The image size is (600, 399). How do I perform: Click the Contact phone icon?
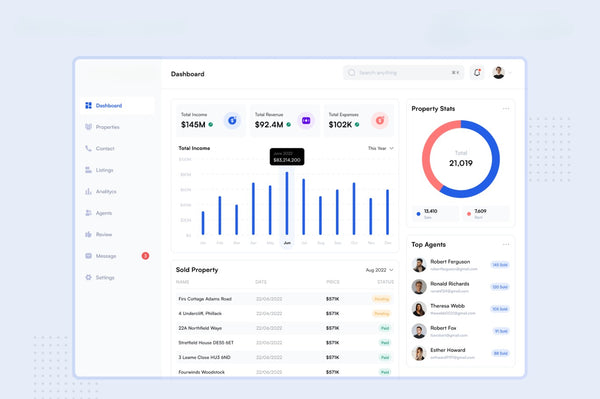(88, 148)
